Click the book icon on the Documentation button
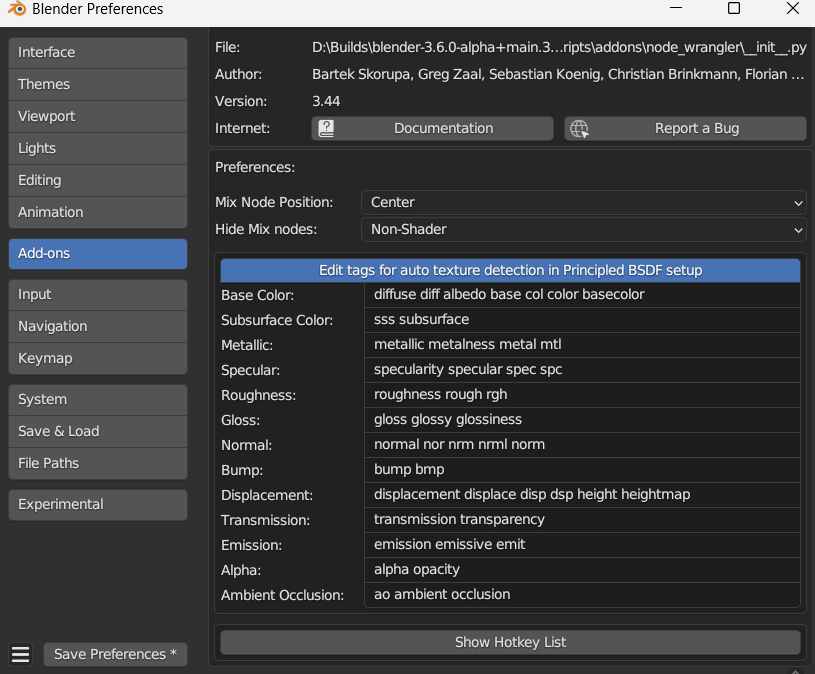815x674 pixels. click(x=325, y=128)
